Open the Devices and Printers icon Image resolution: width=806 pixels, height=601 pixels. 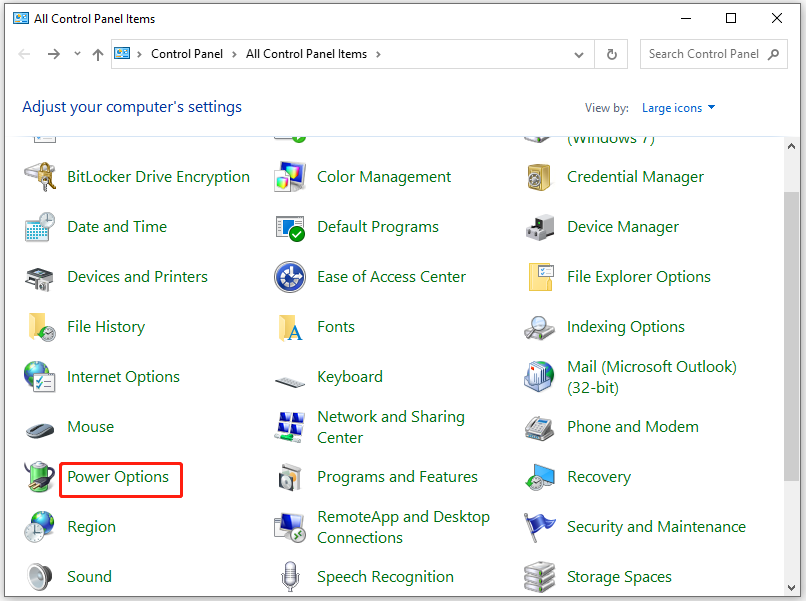click(39, 278)
